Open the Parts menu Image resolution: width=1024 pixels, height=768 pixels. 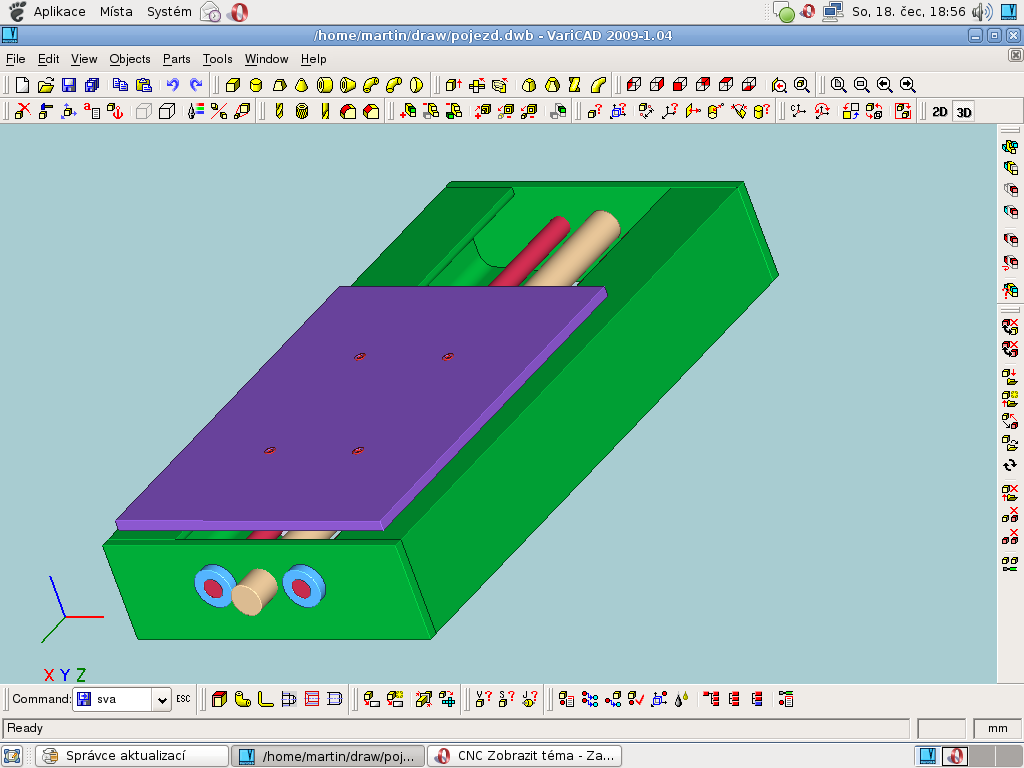coord(176,59)
